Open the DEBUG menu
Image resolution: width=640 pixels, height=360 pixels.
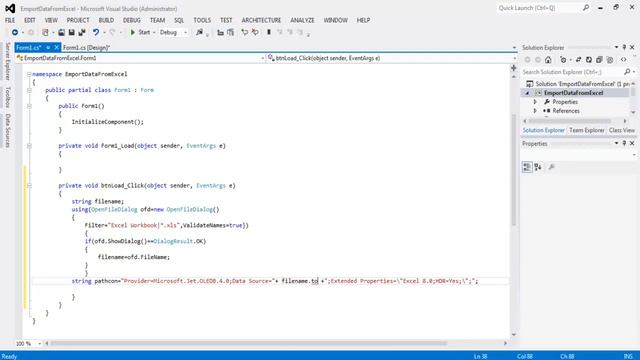131,20
